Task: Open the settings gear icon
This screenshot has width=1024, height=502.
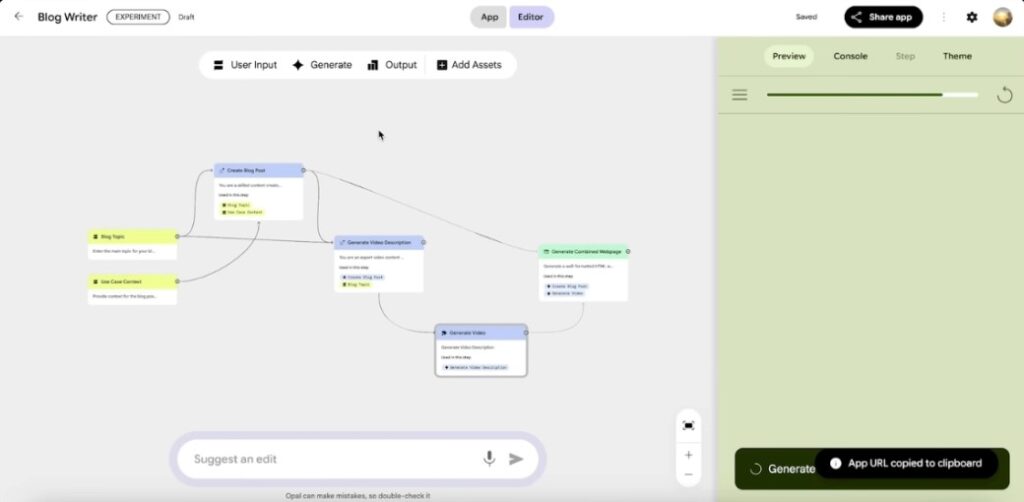Action: click(971, 17)
